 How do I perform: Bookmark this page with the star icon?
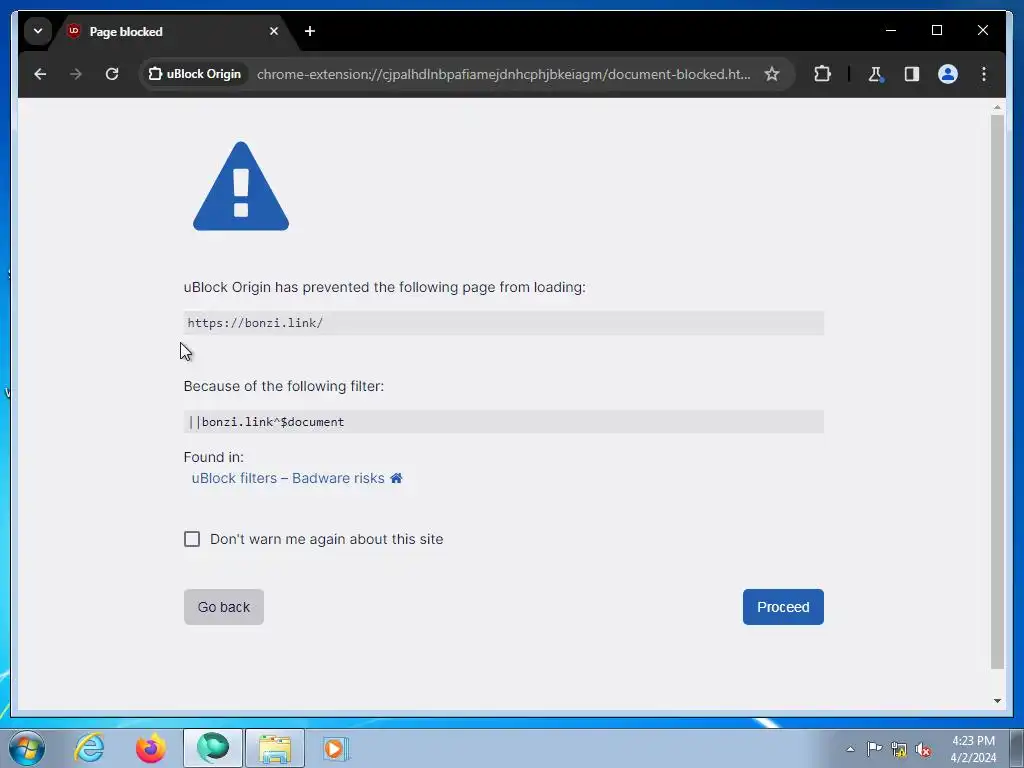tap(772, 74)
